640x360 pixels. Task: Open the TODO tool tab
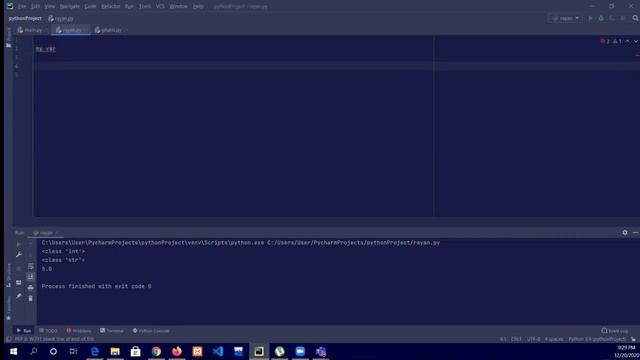[48, 331]
